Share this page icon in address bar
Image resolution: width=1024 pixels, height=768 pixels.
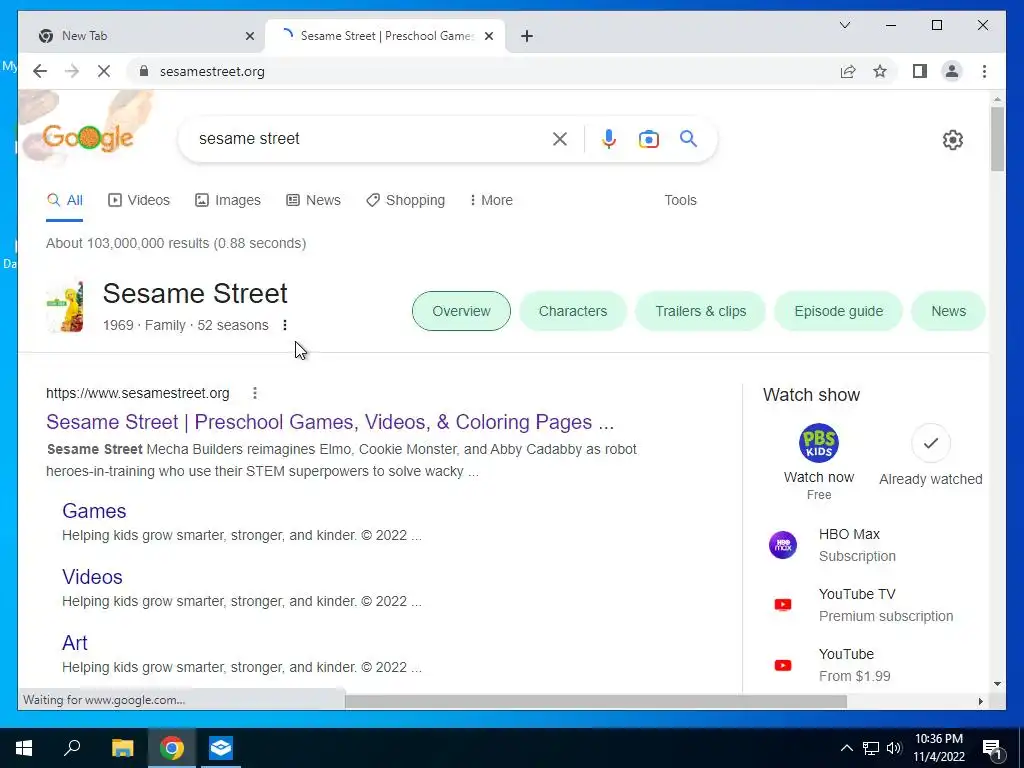click(848, 71)
